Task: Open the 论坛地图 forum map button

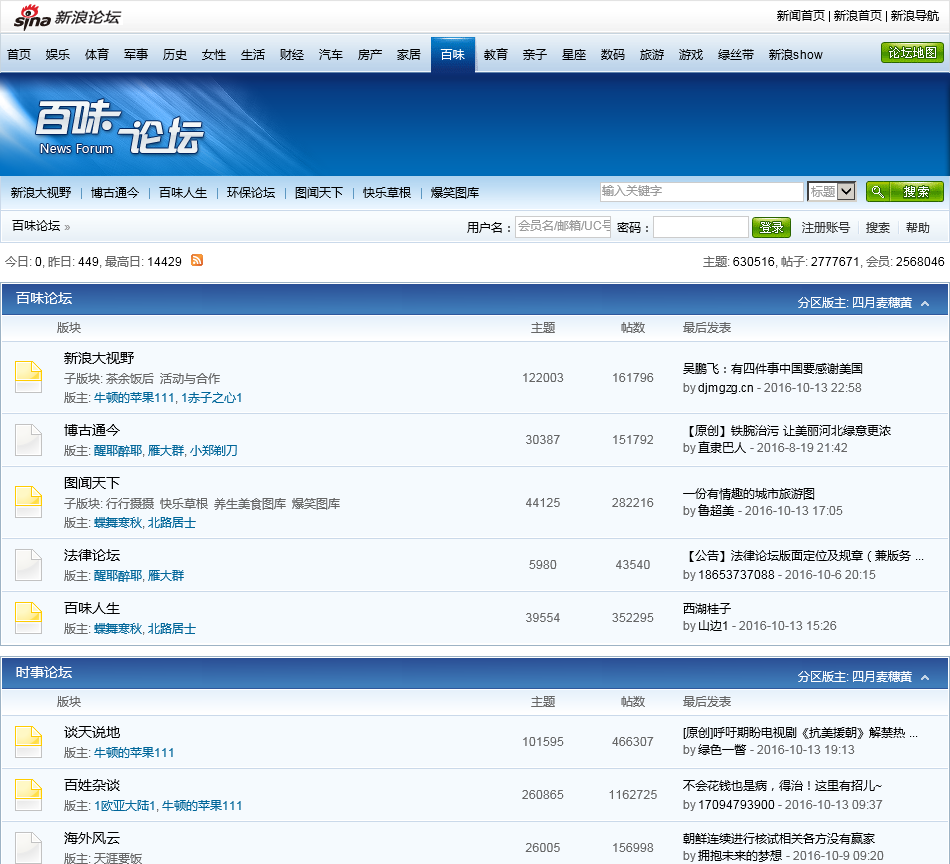Action: (x=912, y=53)
